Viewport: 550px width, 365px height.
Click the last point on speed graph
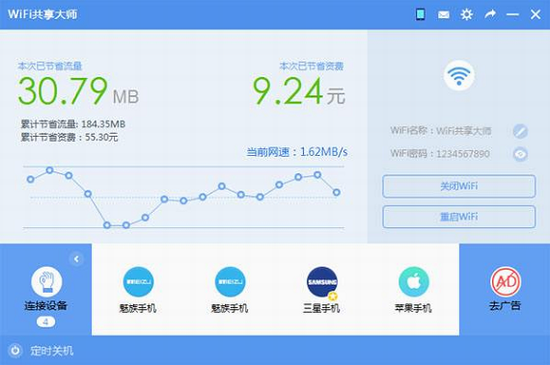(336, 192)
